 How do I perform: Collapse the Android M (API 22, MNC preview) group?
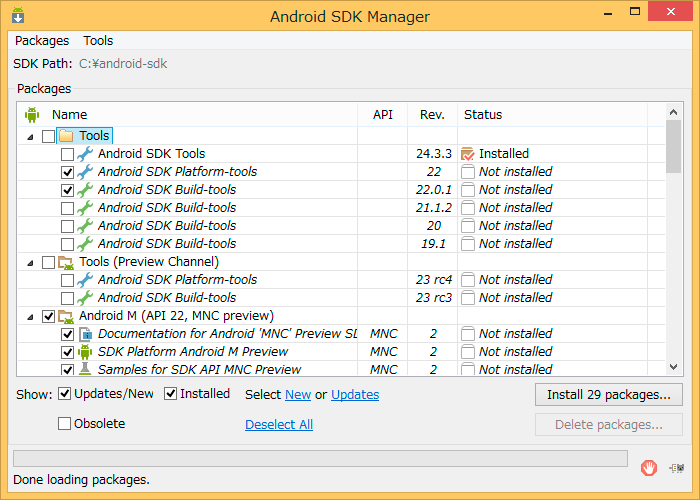click(30, 317)
